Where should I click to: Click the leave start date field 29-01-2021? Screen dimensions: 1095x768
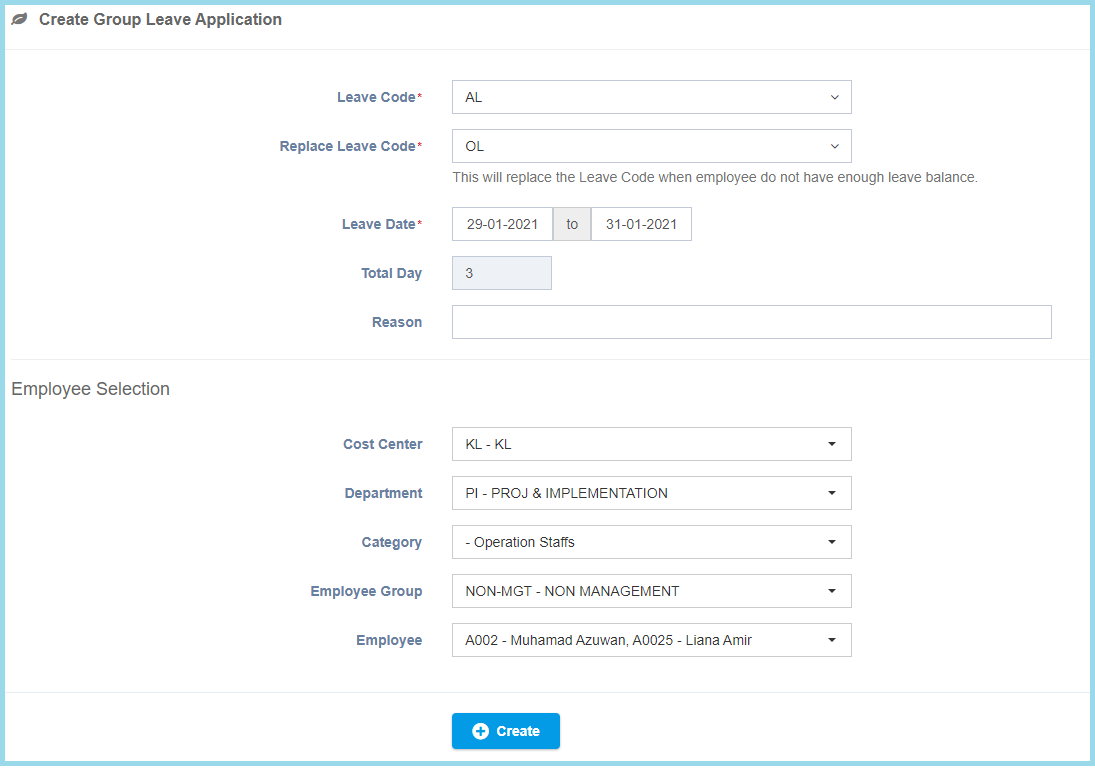click(x=502, y=224)
